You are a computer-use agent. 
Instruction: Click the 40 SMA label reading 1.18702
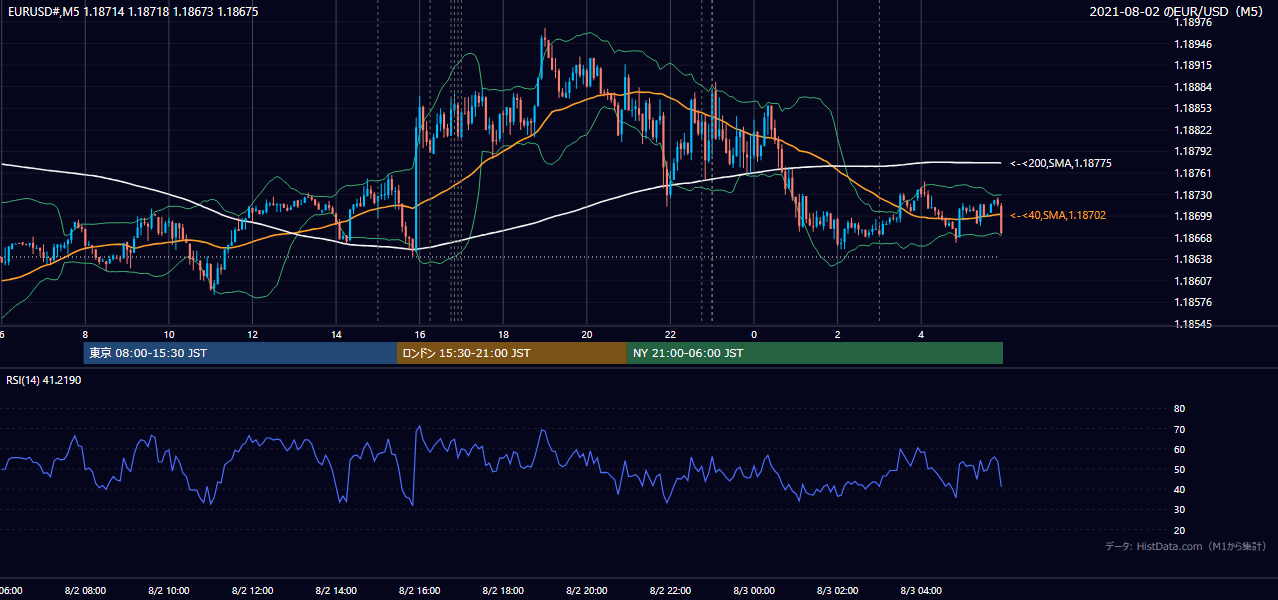pyautogui.click(x=1058, y=215)
